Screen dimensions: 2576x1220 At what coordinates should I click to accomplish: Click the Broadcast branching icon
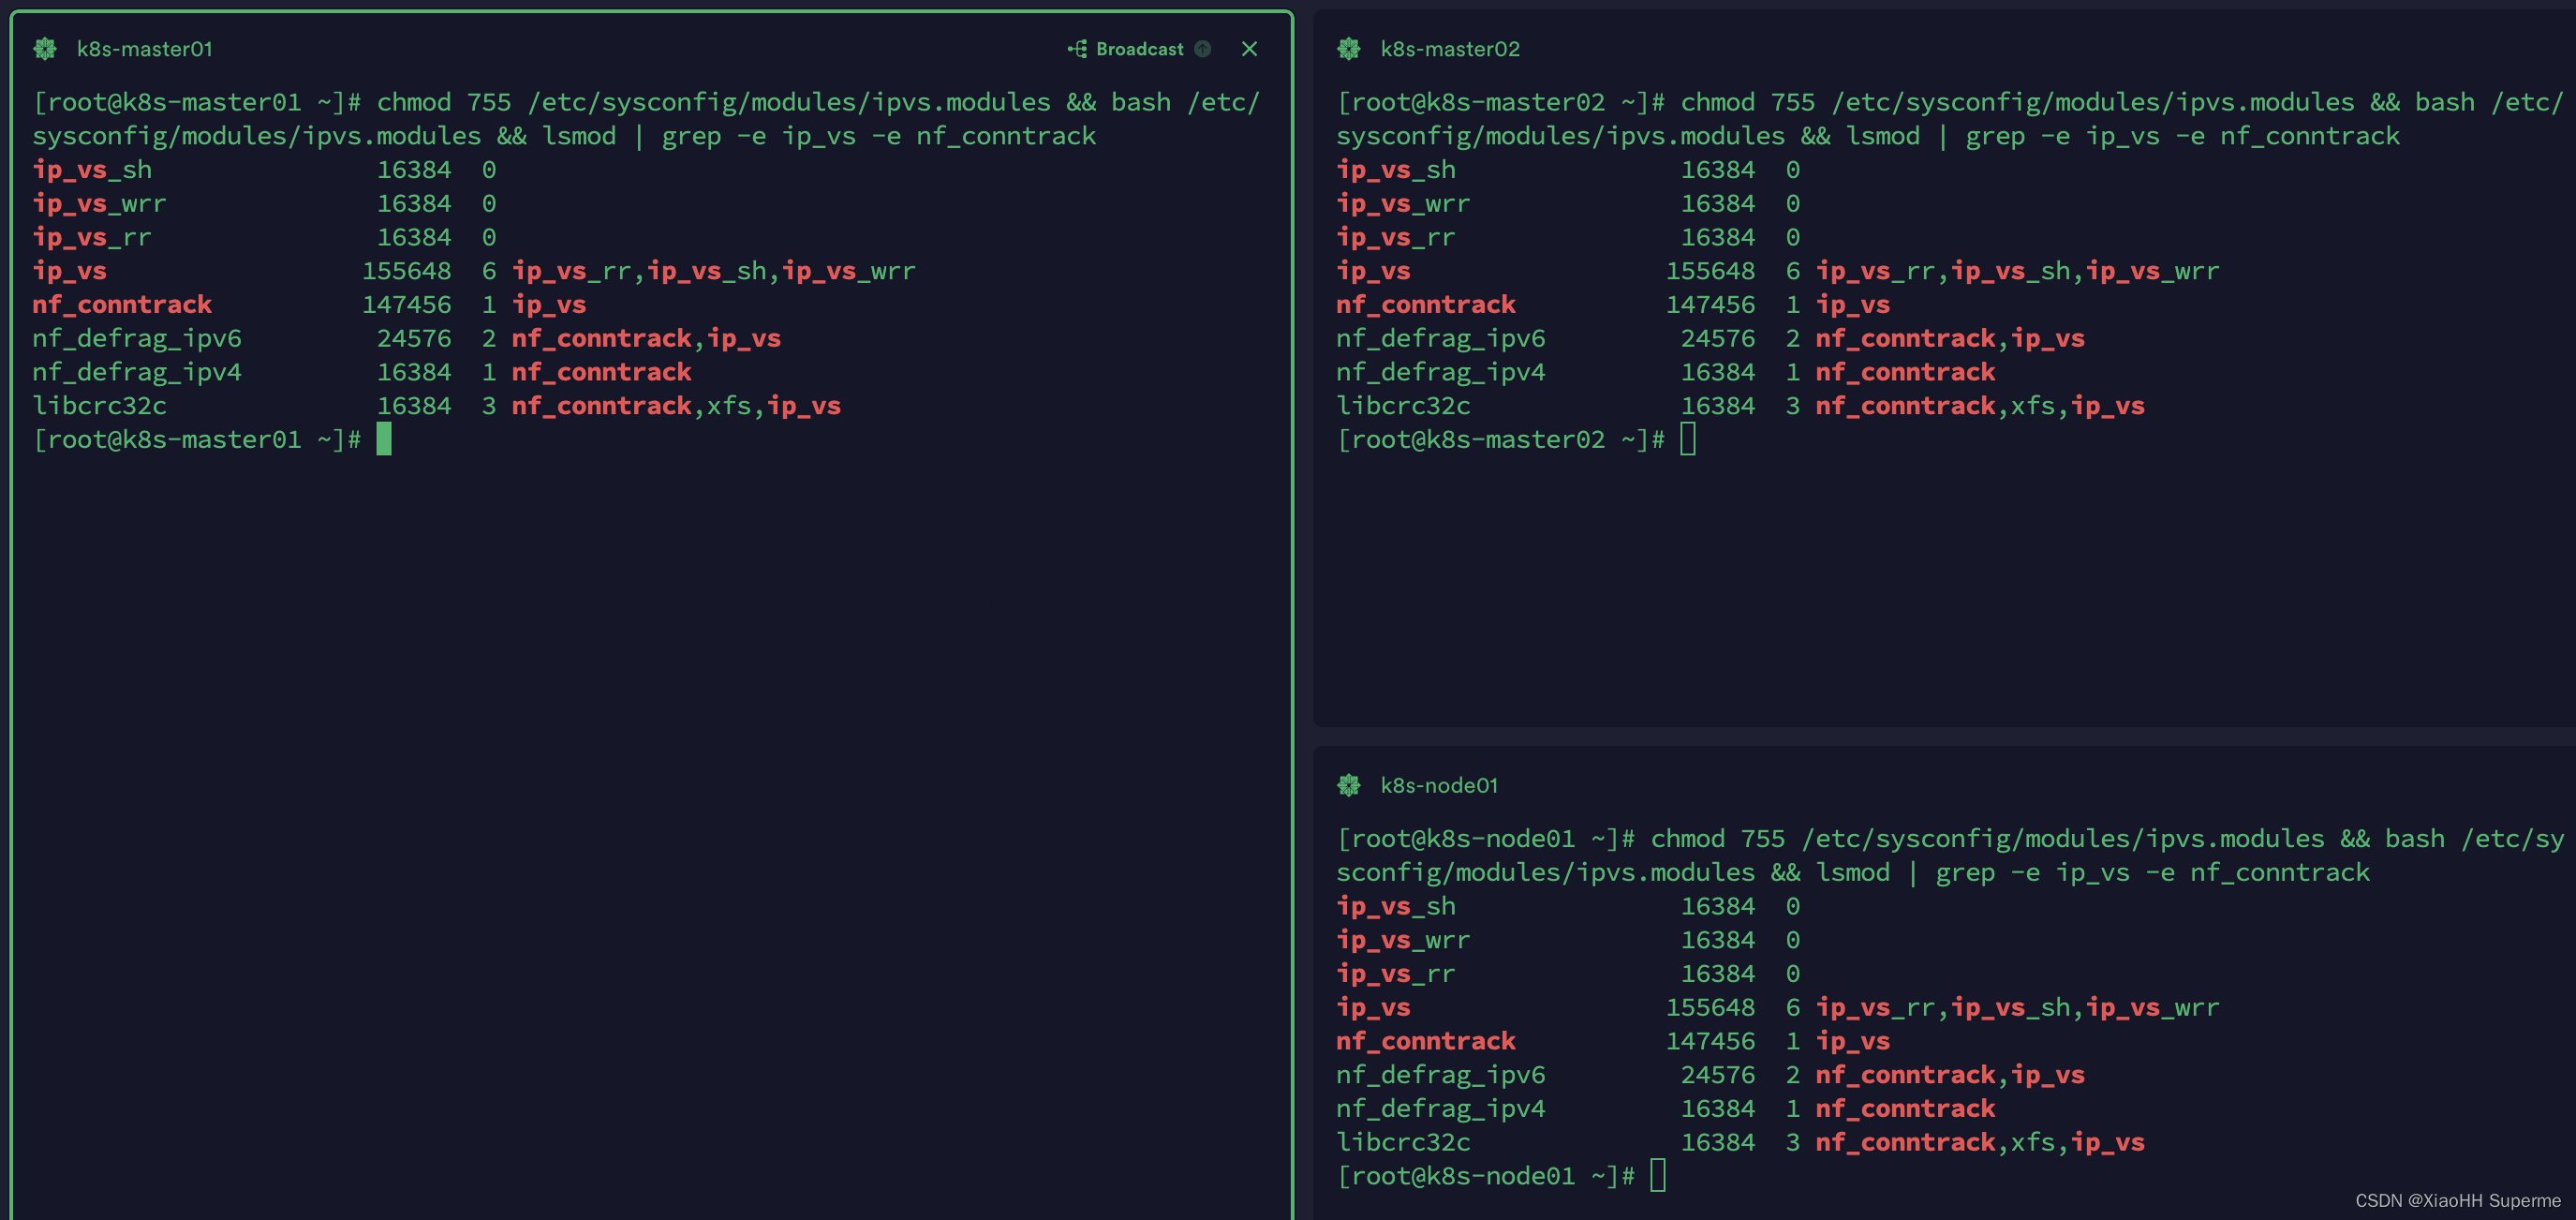coord(1077,49)
